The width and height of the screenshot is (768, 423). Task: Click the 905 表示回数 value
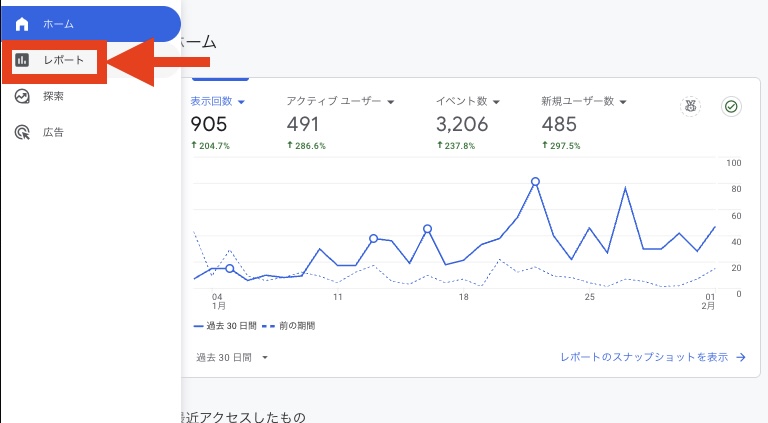point(209,124)
